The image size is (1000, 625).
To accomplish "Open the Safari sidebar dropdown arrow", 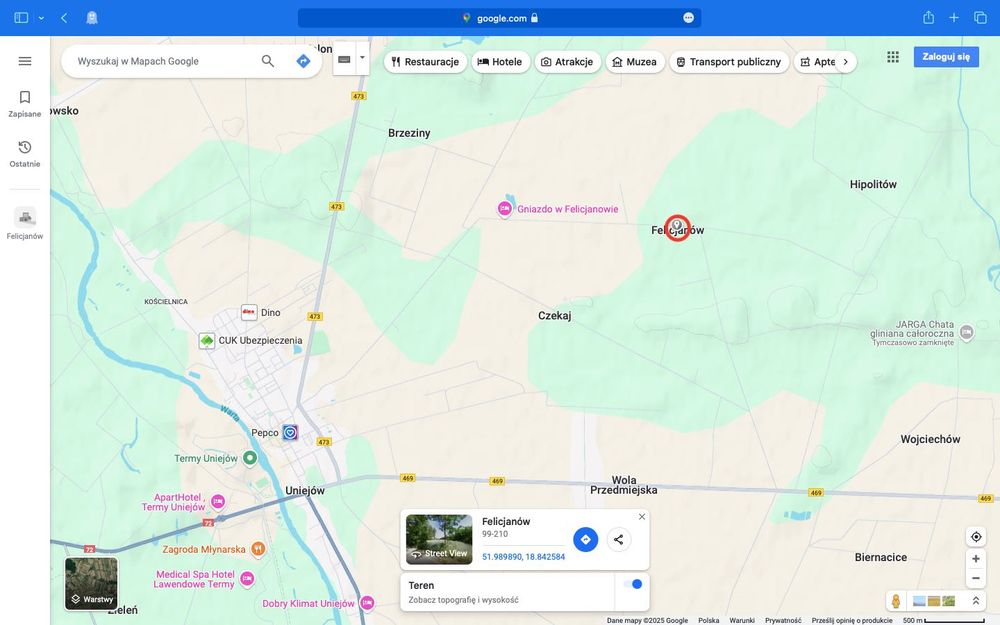I will point(41,18).
